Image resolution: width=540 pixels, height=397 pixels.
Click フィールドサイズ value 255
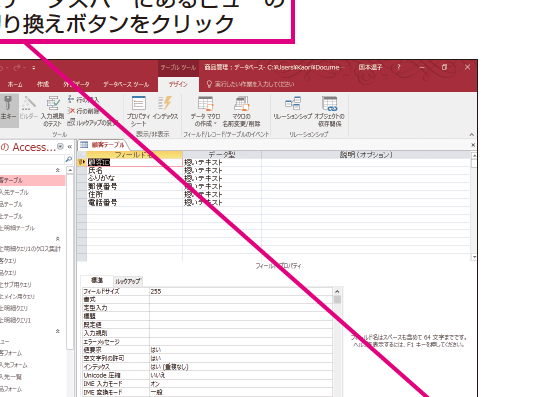click(241, 291)
